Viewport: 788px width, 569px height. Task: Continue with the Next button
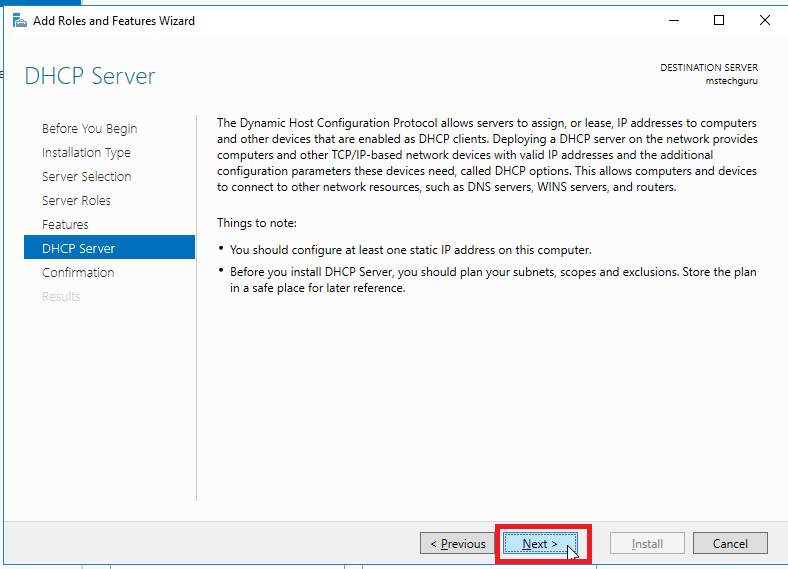(540, 543)
